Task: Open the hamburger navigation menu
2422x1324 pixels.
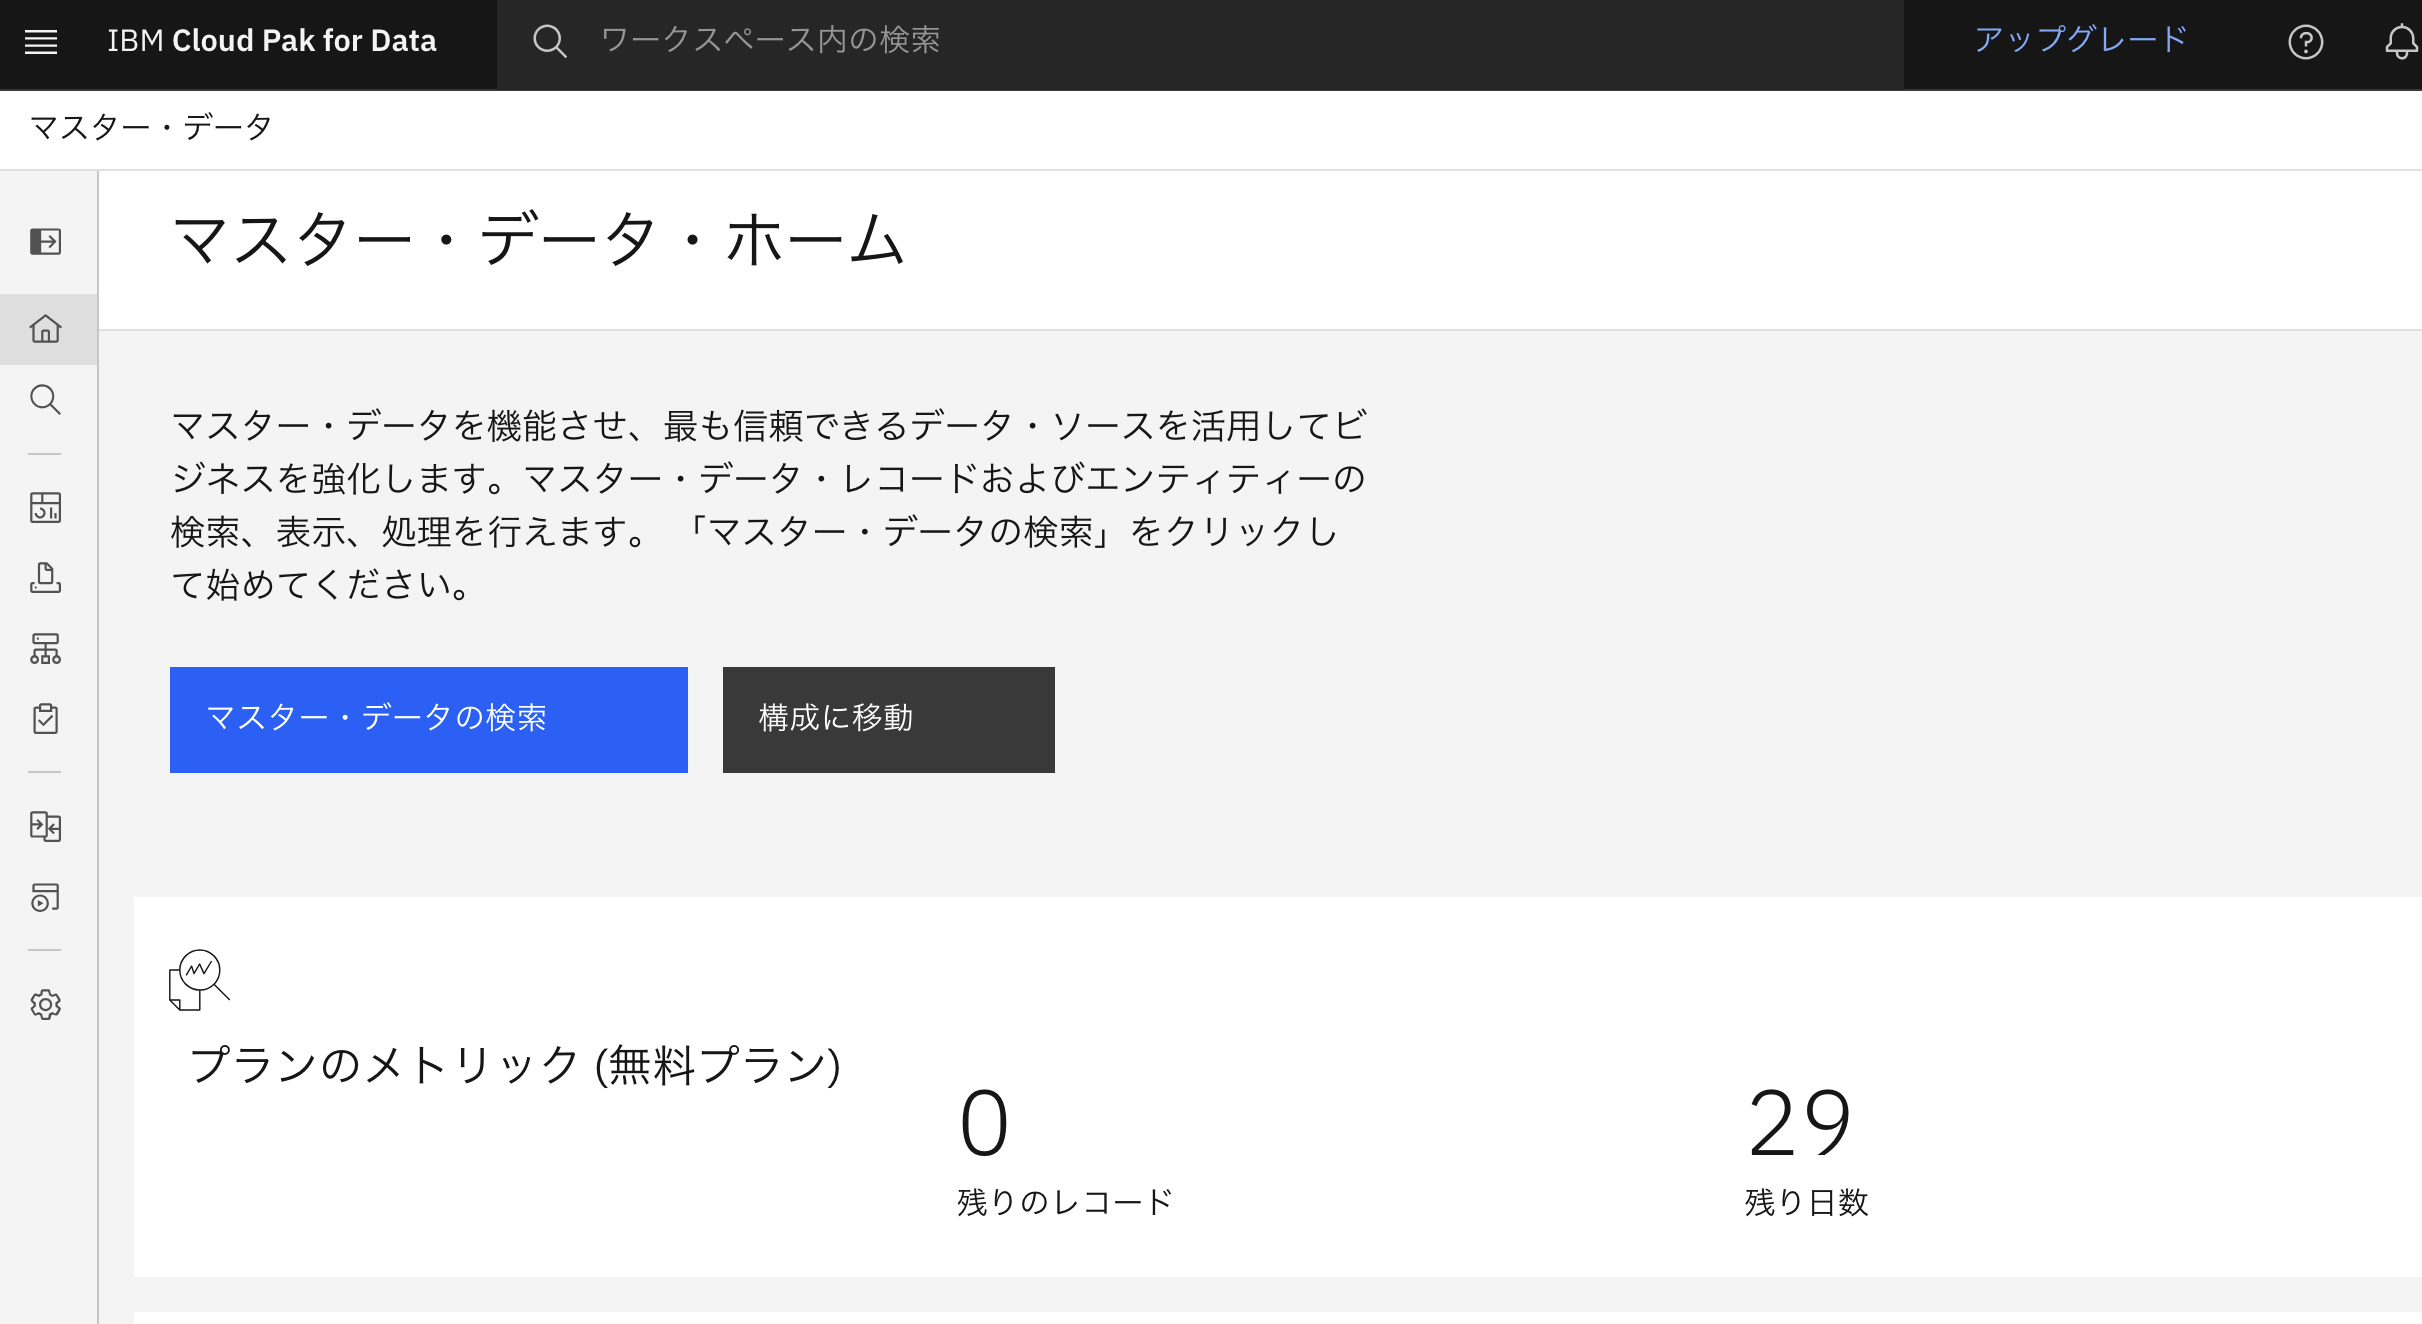Action: coord(41,41)
